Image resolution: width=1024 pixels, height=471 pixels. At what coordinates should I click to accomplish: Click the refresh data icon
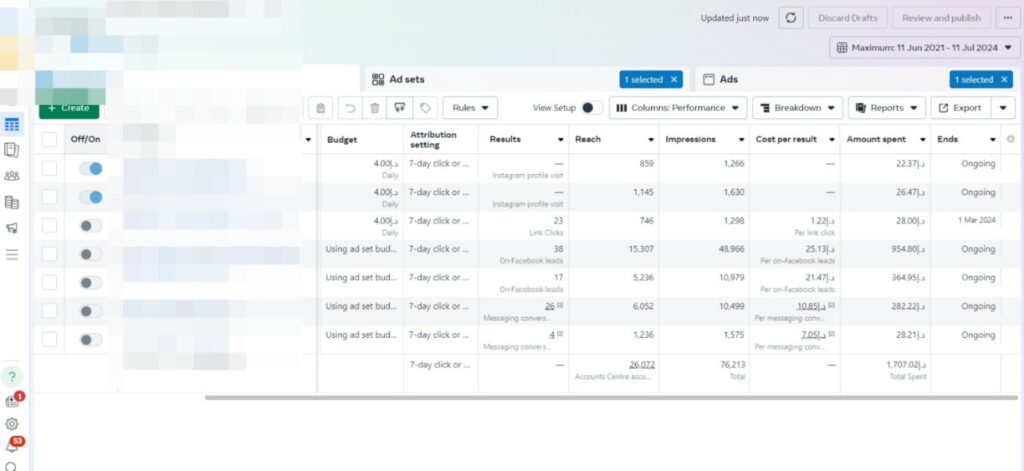pyautogui.click(x=791, y=18)
